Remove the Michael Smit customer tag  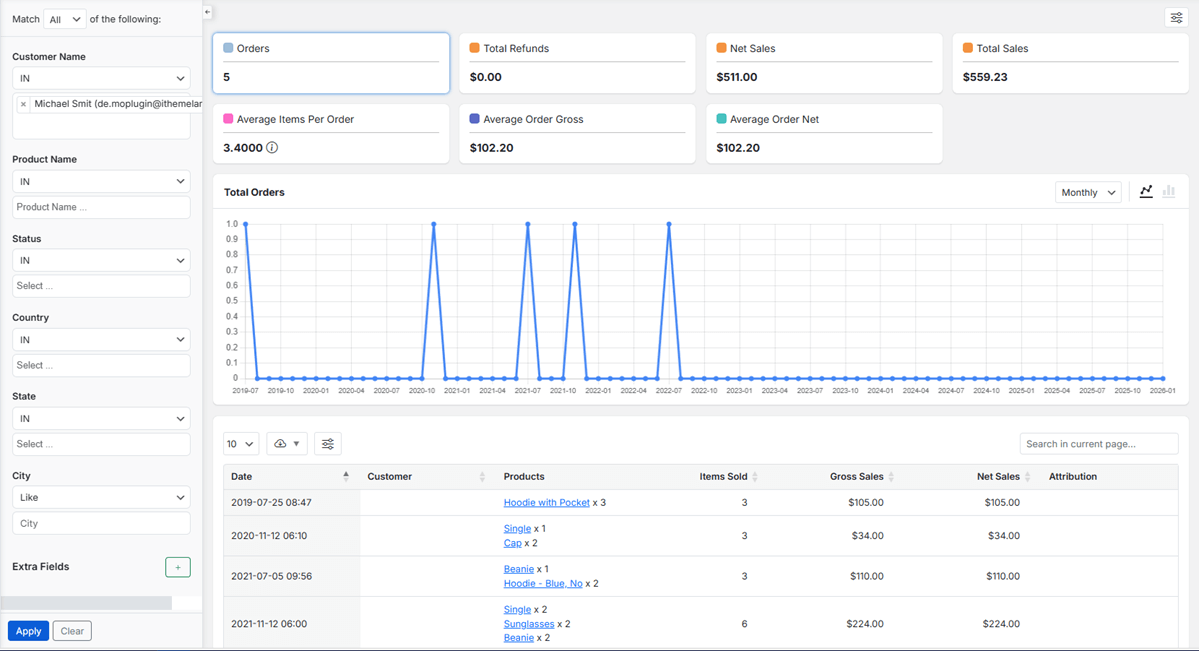(x=23, y=104)
